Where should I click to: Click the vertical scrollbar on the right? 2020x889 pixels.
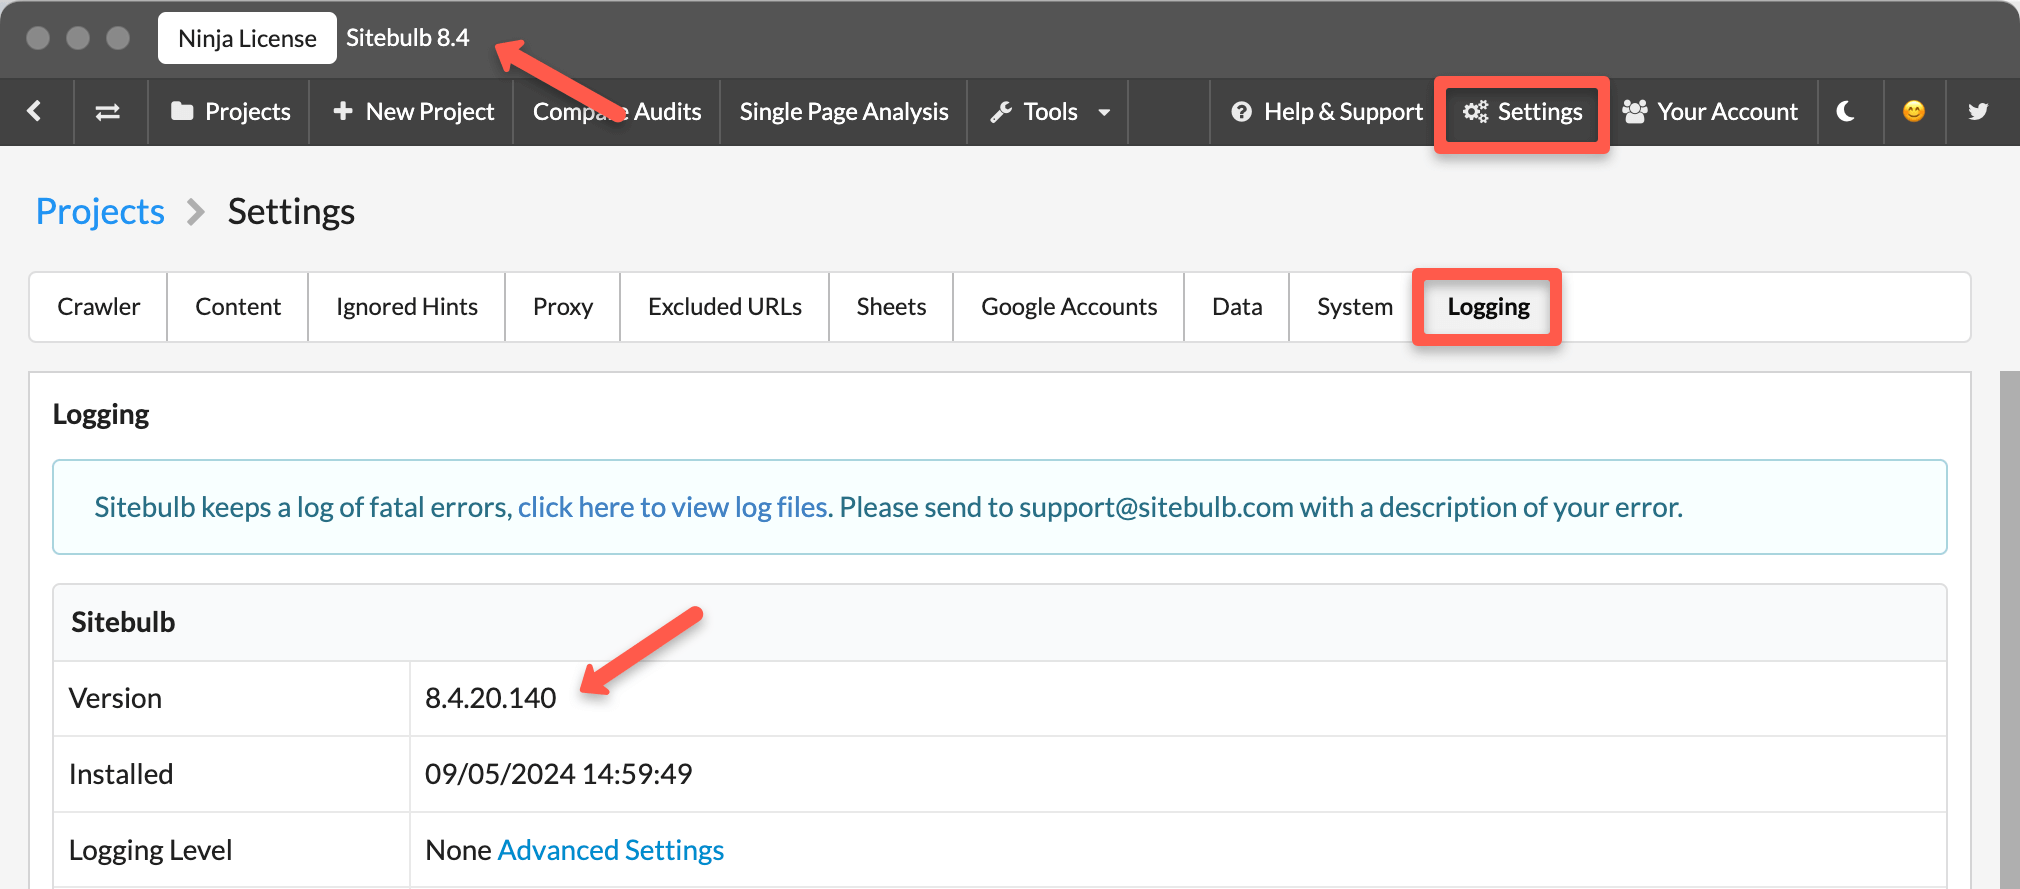[x=2009, y=630]
